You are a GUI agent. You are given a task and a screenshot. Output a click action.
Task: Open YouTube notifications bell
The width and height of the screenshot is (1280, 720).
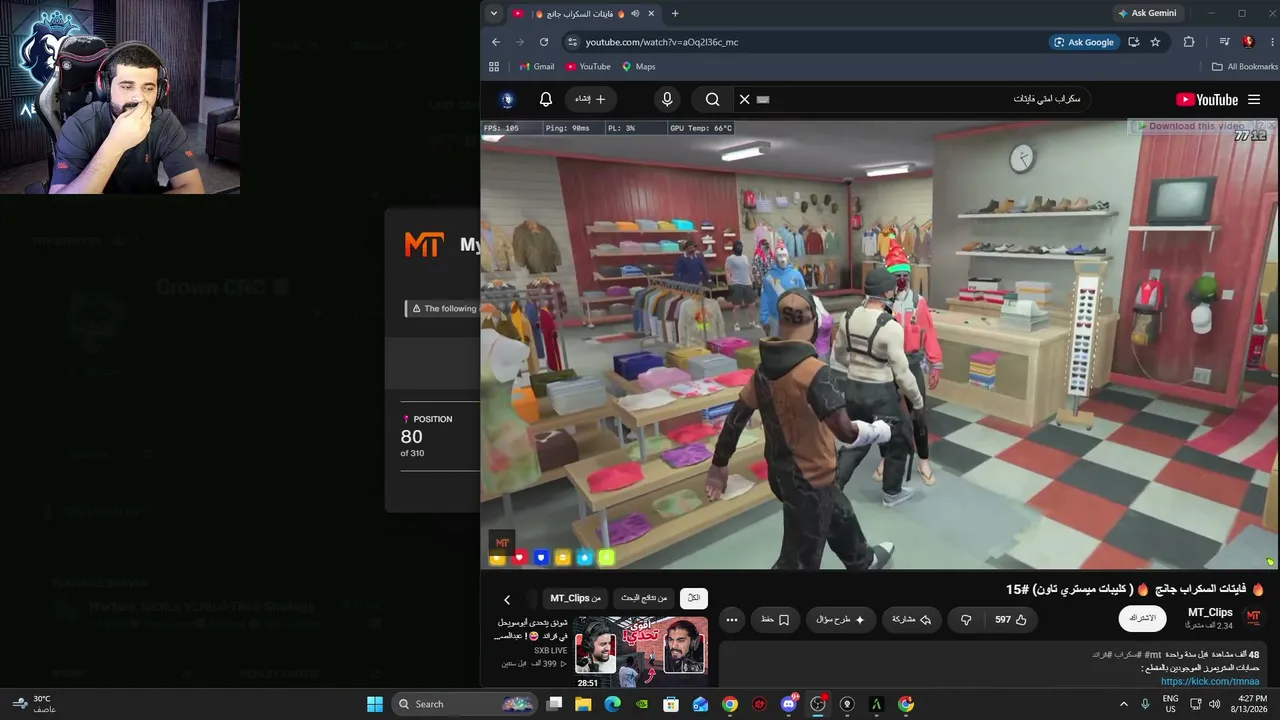(x=546, y=99)
